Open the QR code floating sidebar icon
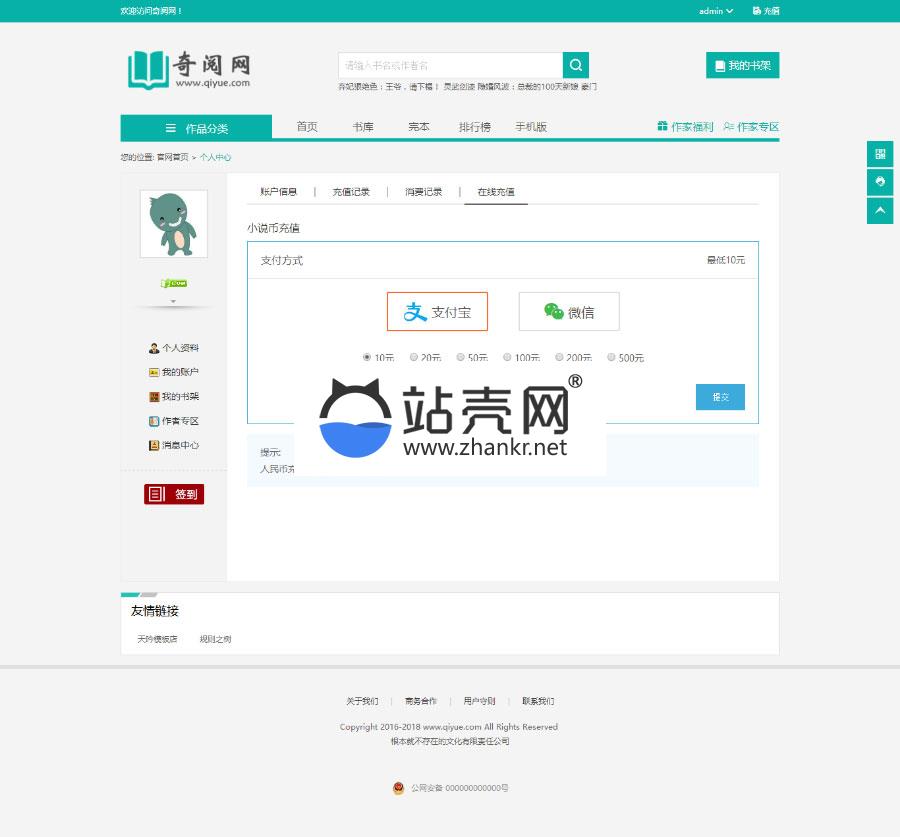900x837 pixels. coord(879,154)
